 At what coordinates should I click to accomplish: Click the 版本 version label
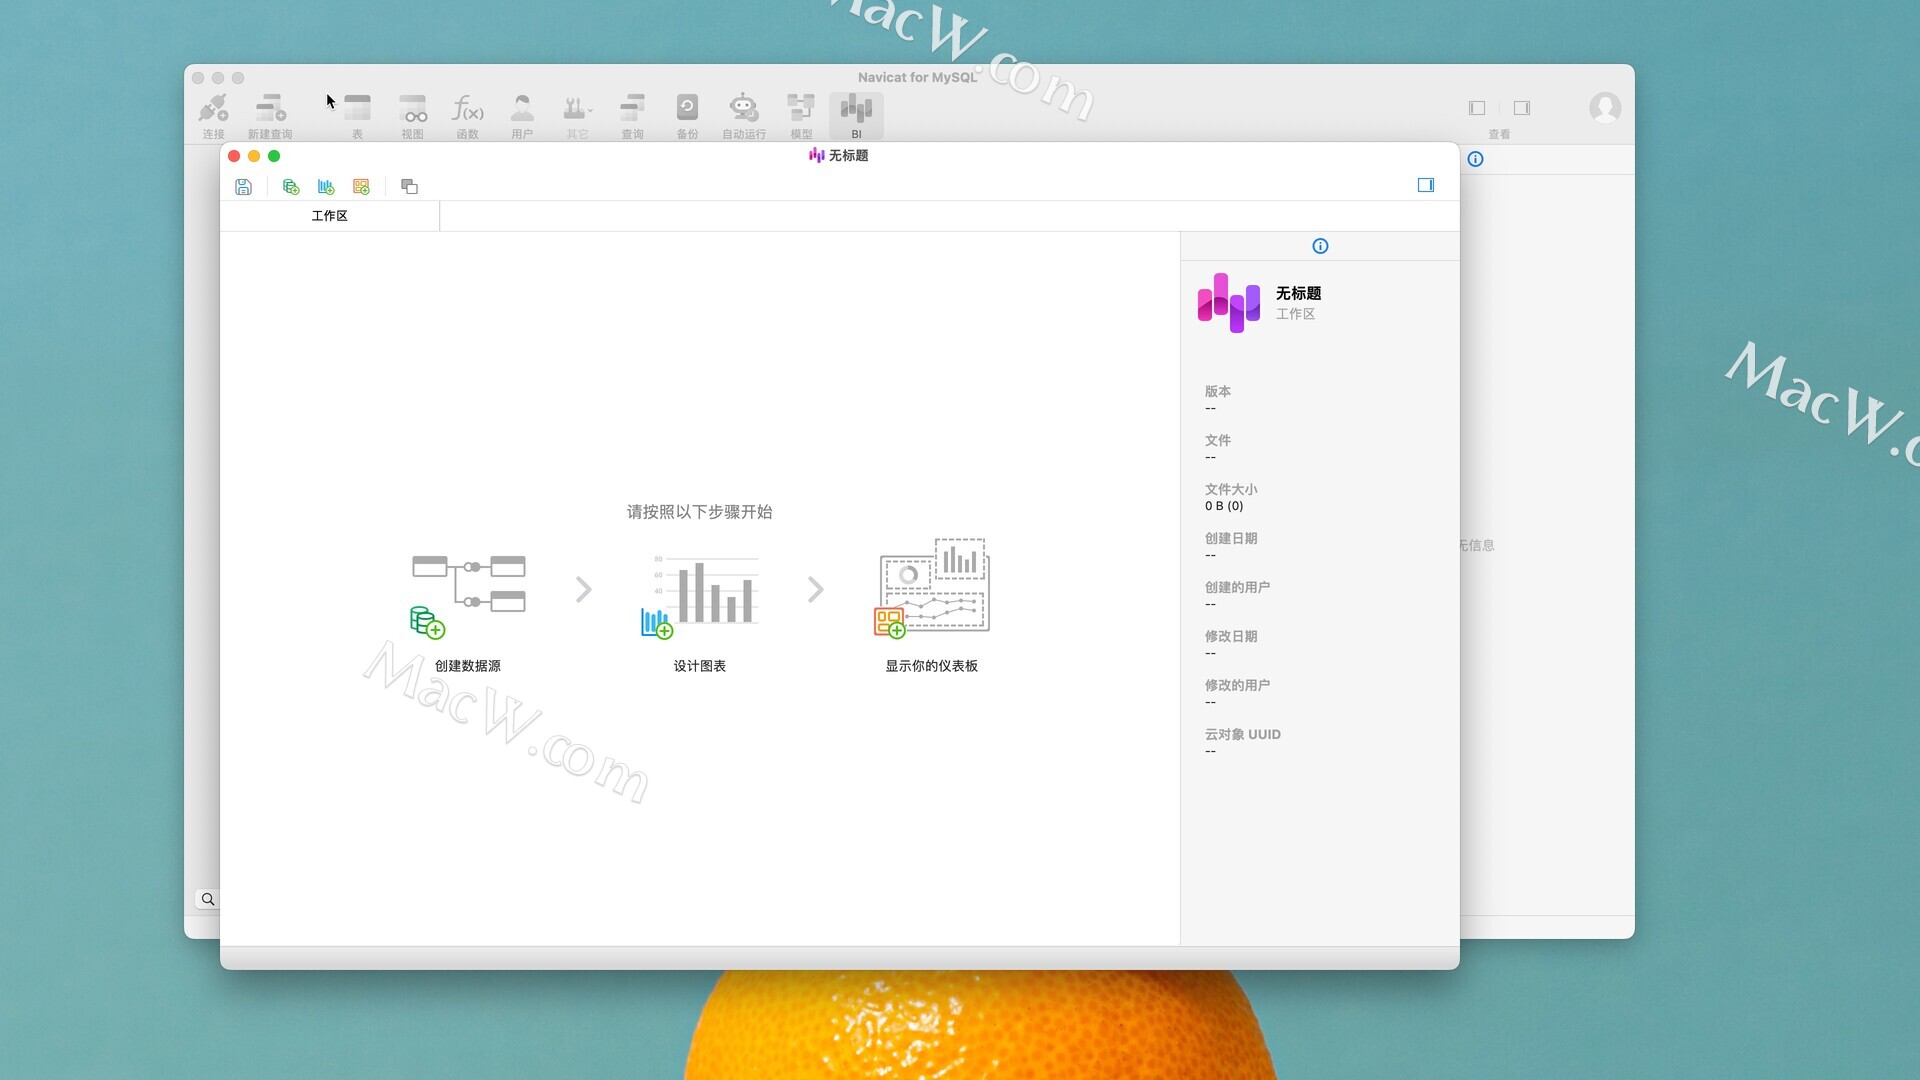point(1217,391)
